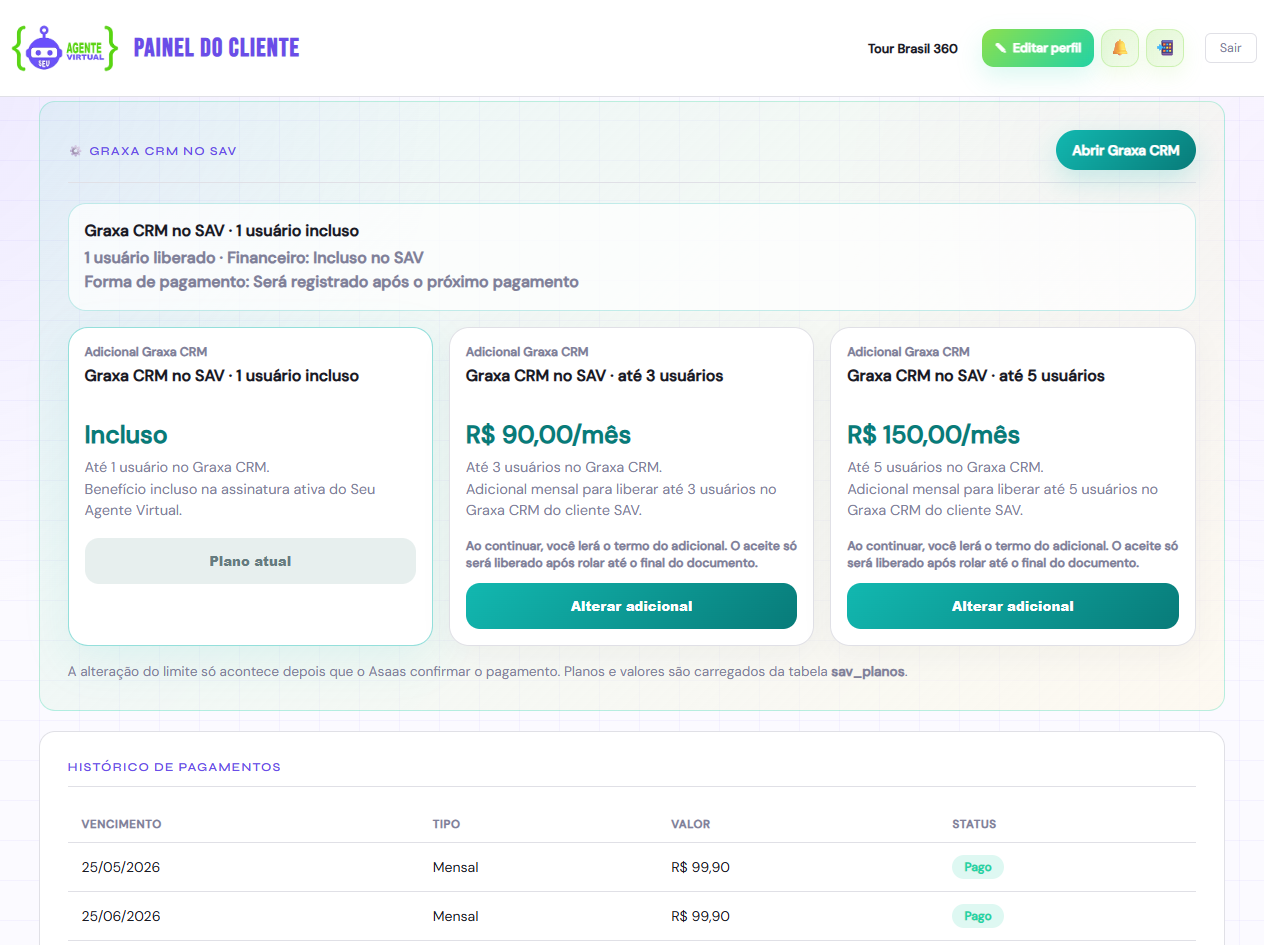Click the Incluso price label
The width and height of the screenshot is (1264, 945).
[x=126, y=435]
